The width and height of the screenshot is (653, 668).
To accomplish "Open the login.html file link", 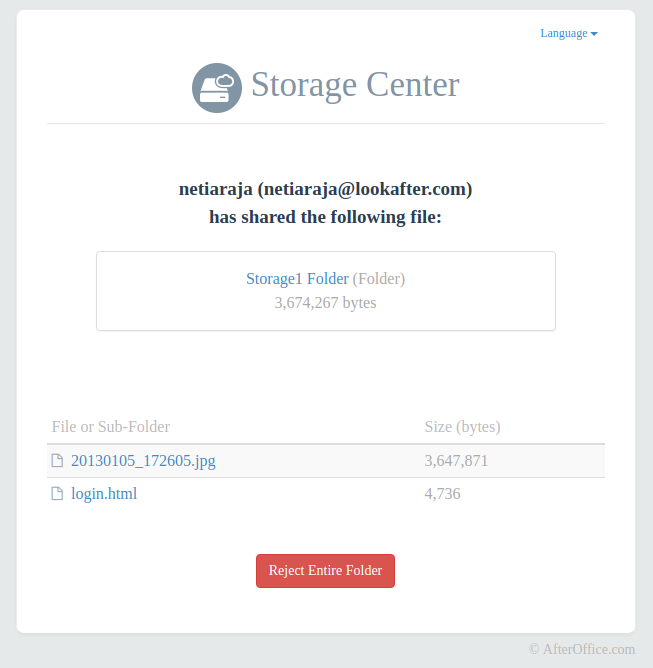I will (x=104, y=494).
